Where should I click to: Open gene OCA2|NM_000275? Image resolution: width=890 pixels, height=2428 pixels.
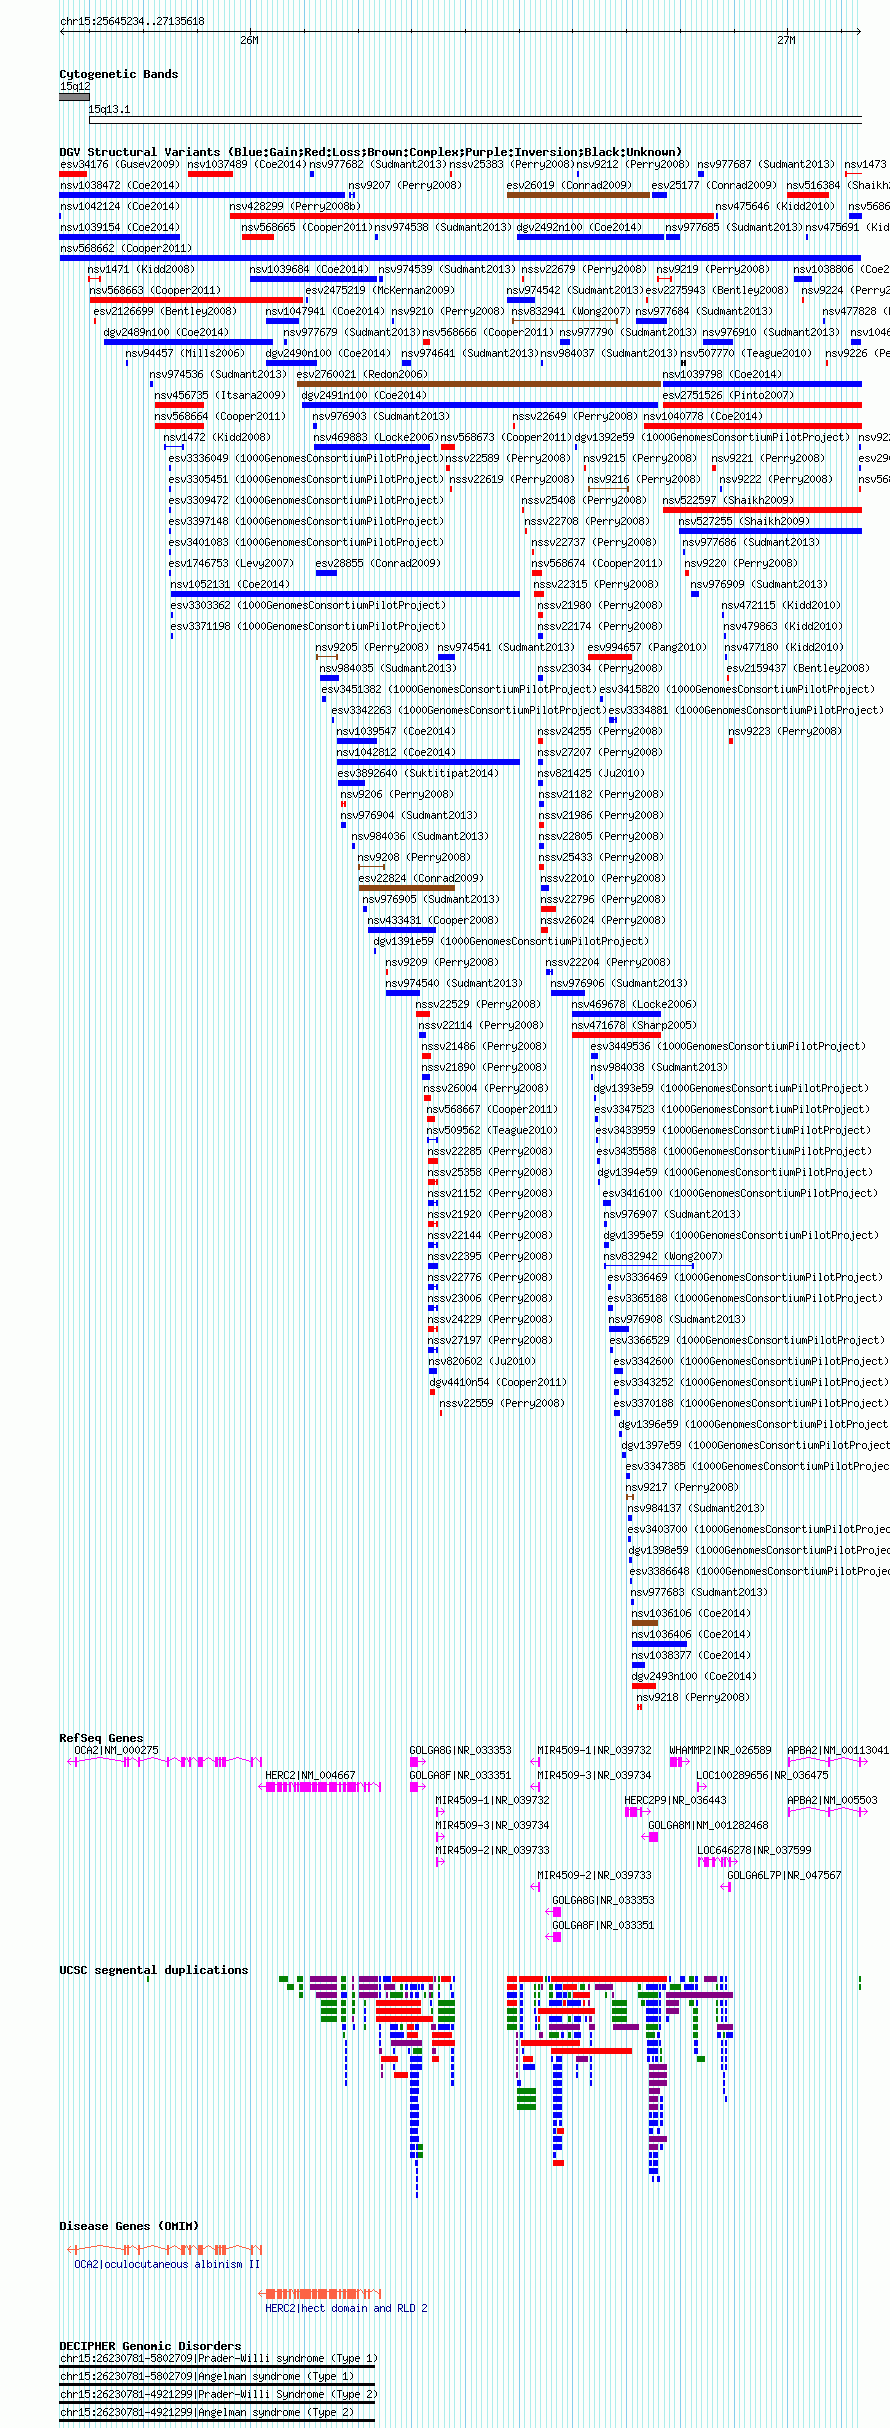116,1750
